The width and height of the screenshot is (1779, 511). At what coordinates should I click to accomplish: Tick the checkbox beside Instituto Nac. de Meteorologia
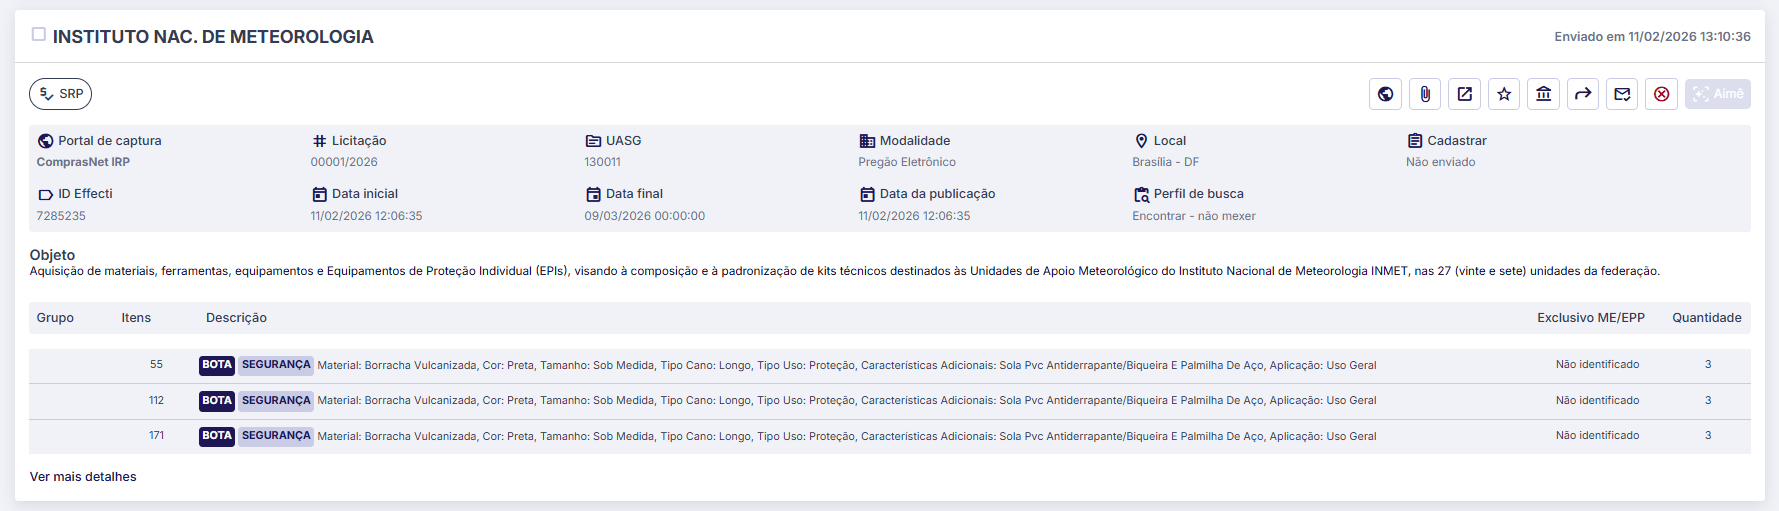pyautogui.click(x=39, y=35)
